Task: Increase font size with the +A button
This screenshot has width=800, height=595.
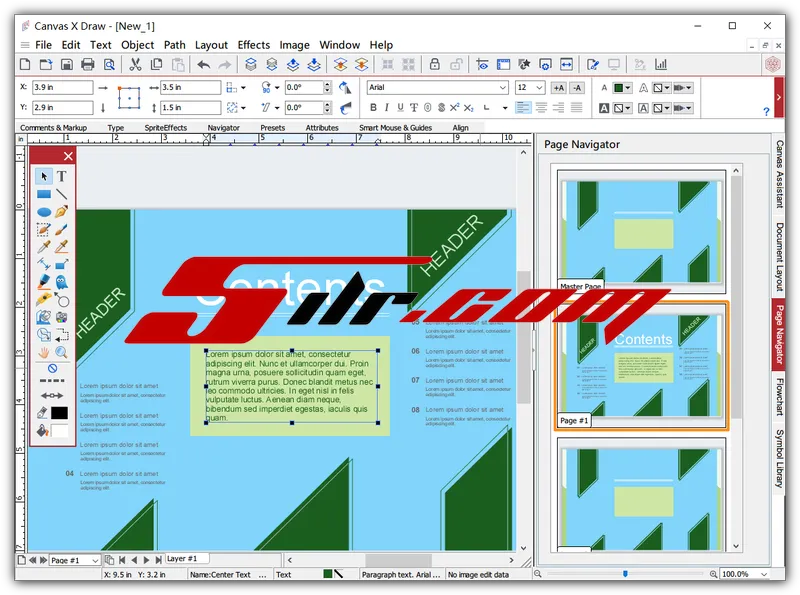Action: click(x=559, y=88)
